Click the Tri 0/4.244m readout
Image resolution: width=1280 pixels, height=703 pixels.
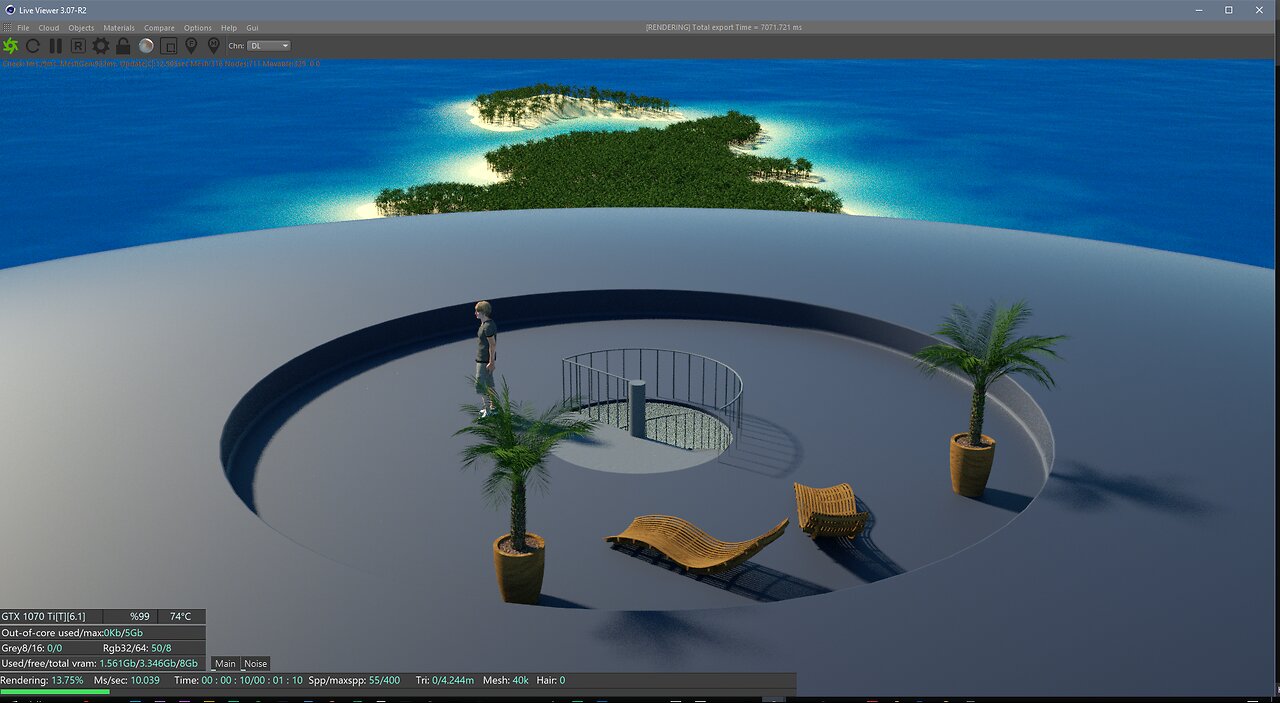click(445, 680)
